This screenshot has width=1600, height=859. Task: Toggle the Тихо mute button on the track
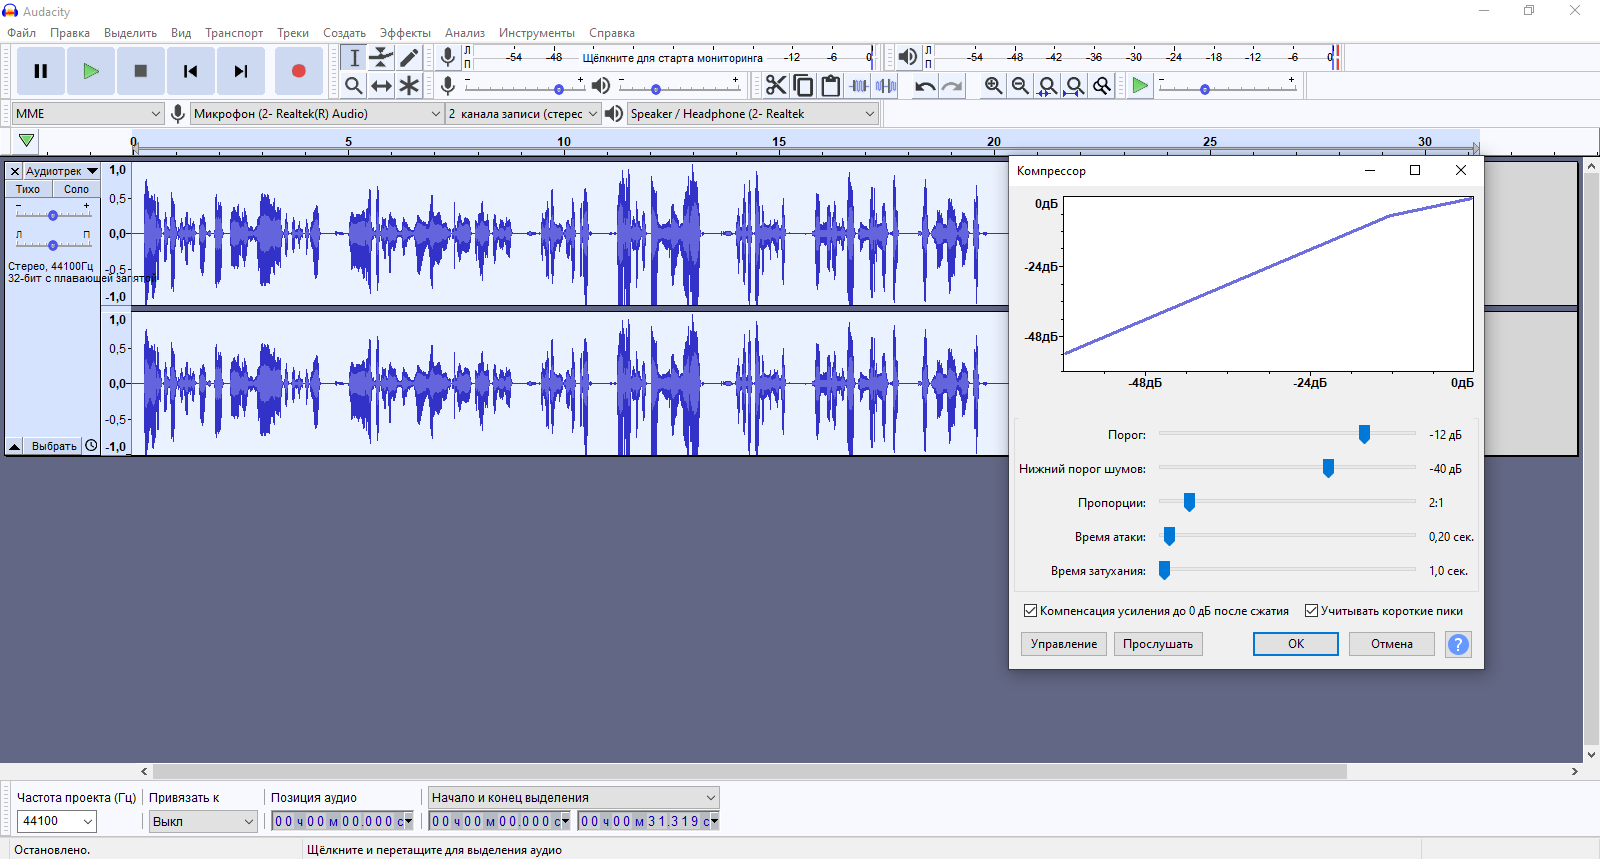click(x=28, y=189)
